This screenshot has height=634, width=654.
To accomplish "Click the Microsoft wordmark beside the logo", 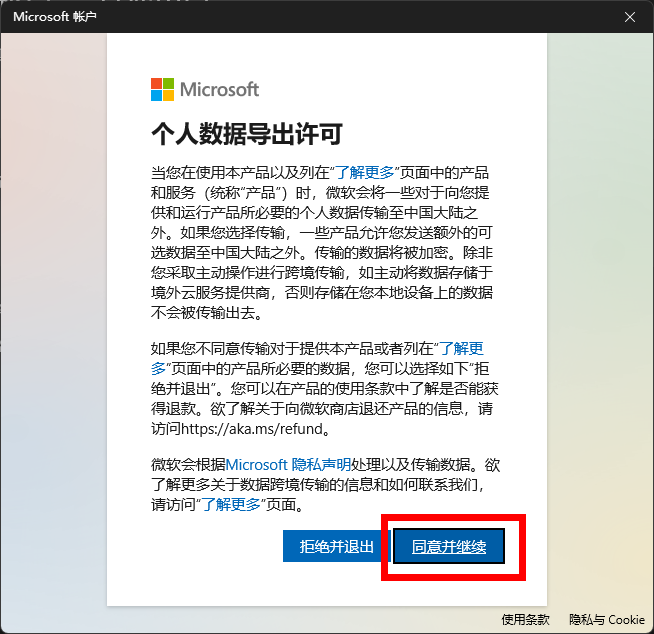I will 219,89.
